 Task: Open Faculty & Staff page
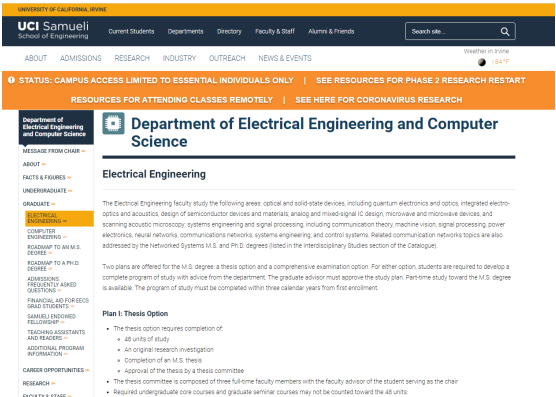pos(275,31)
